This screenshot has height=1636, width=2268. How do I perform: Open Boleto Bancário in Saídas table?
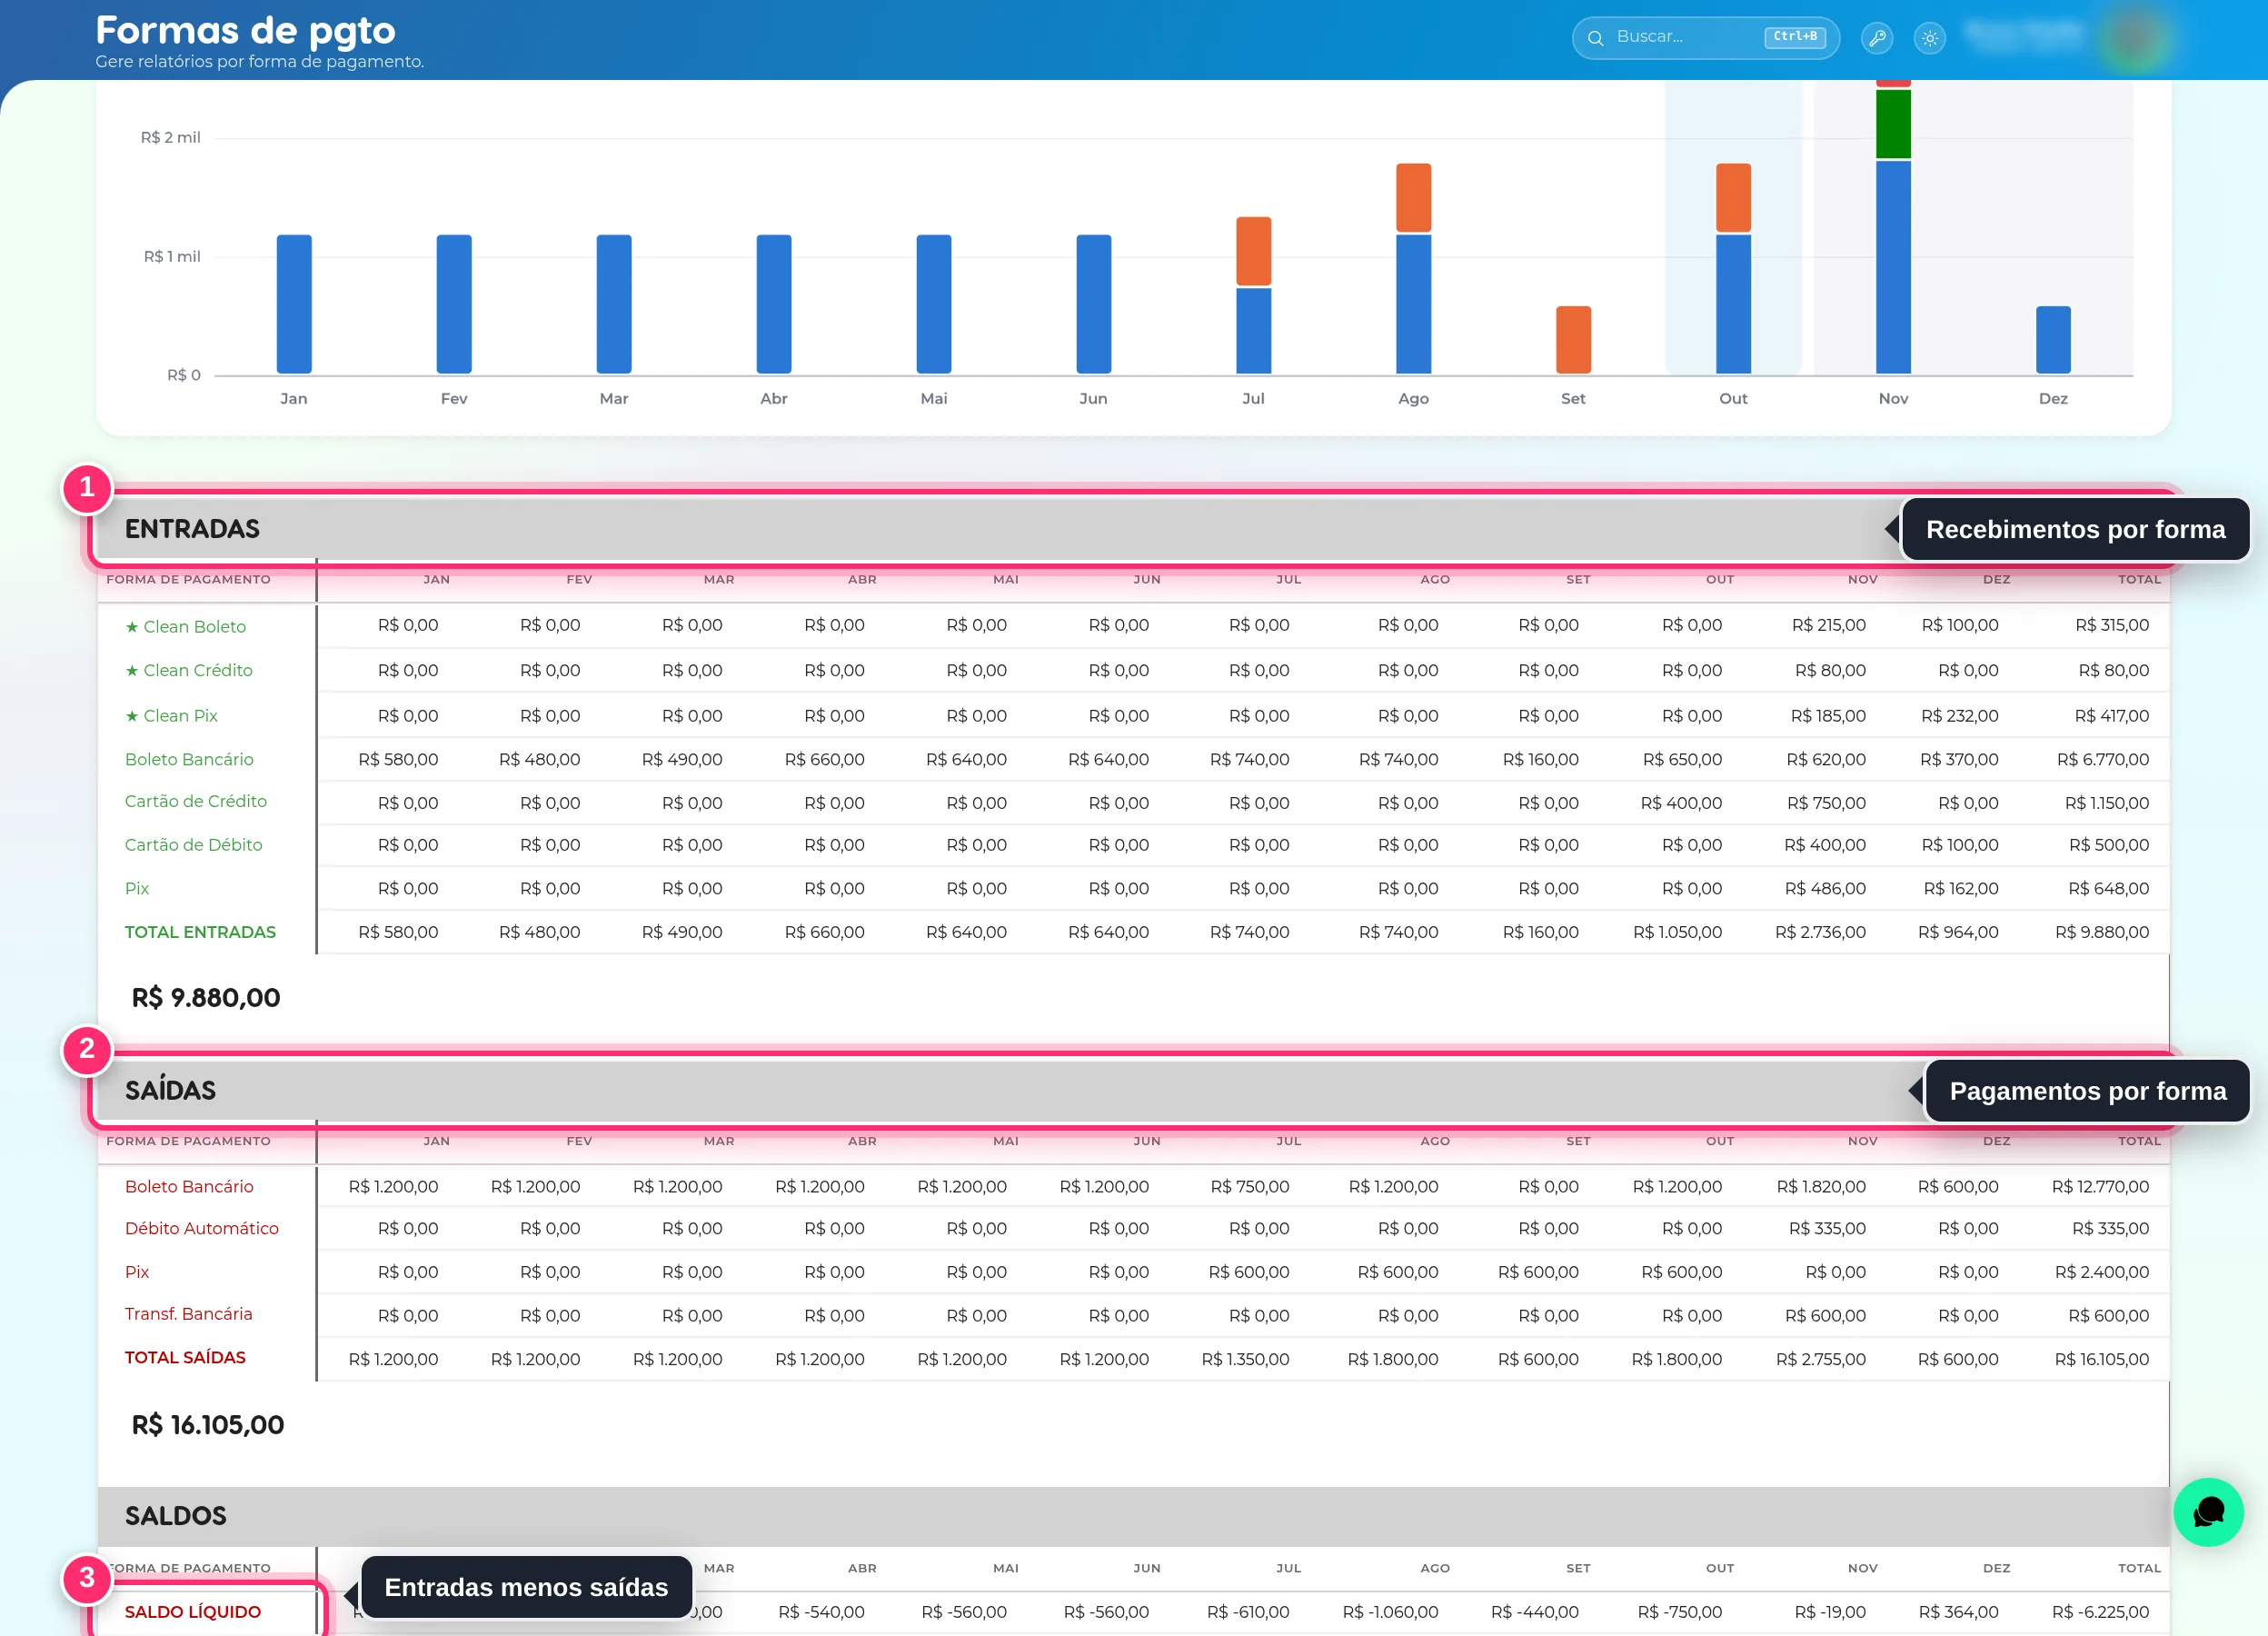(x=189, y=1186)
